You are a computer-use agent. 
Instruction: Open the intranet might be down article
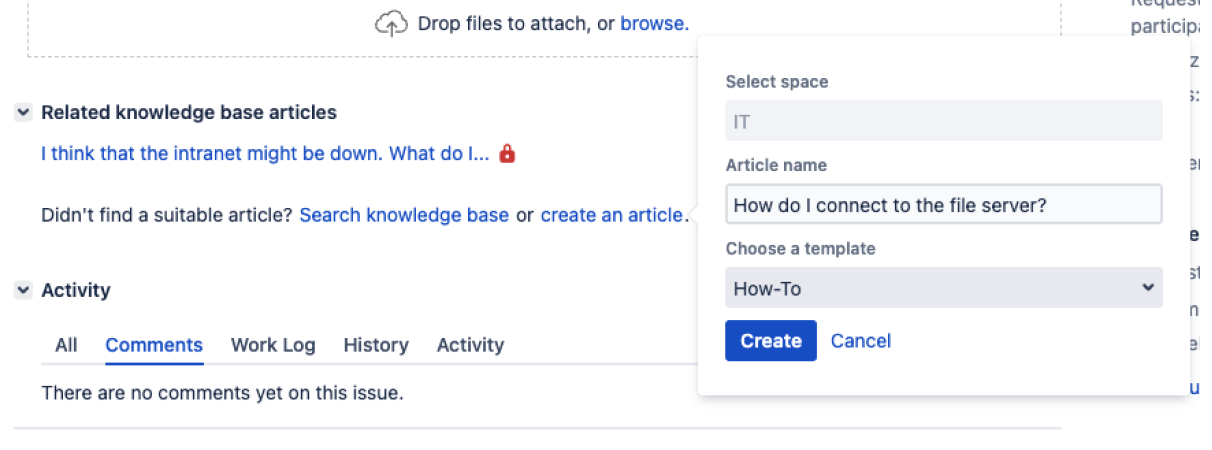(265, 154)
